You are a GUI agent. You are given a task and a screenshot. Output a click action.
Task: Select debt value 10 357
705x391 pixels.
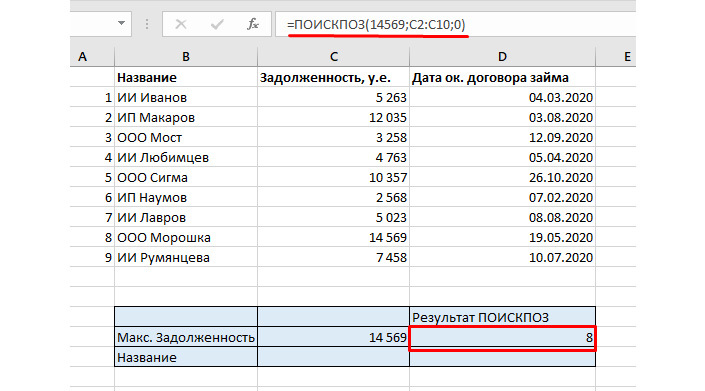pos(334,177)
